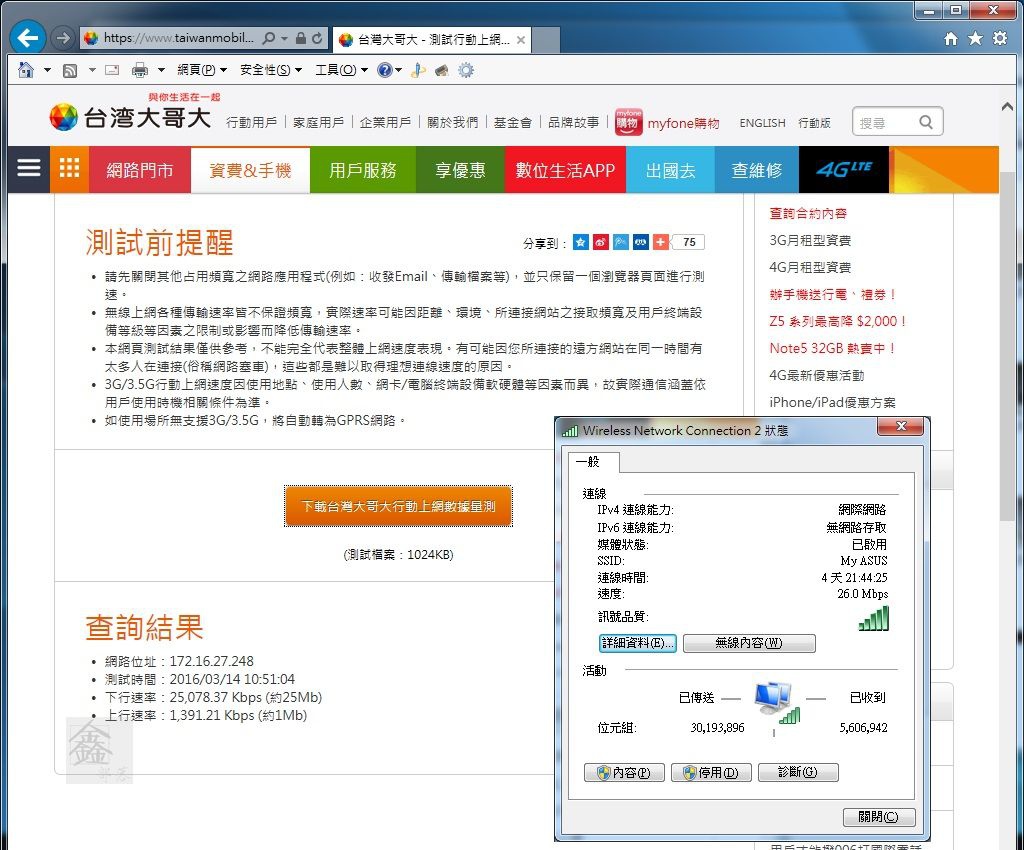Open the 4G LTE navigation tab
This screenshot has width=1024, height=850.
(844, 170)
